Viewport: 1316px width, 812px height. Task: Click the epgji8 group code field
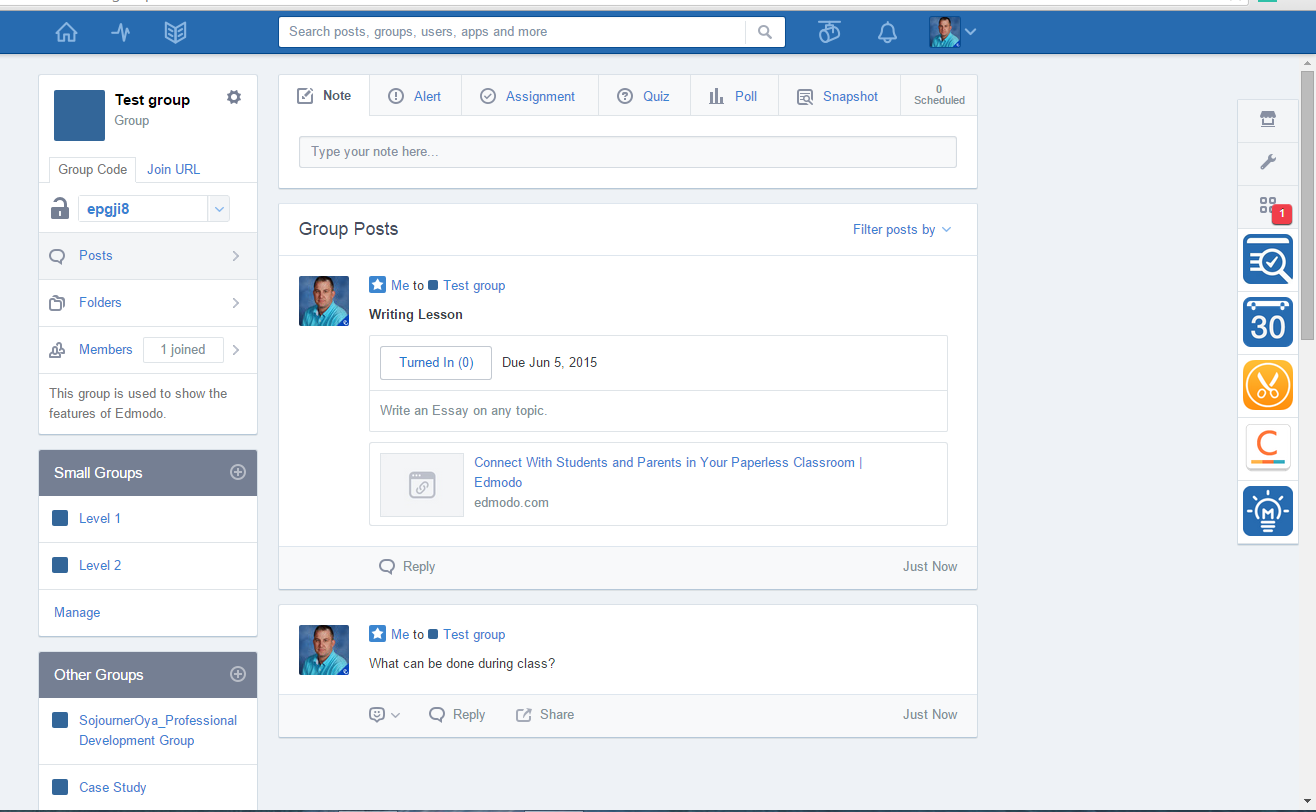pyautogui.click(x=143, y=209)
